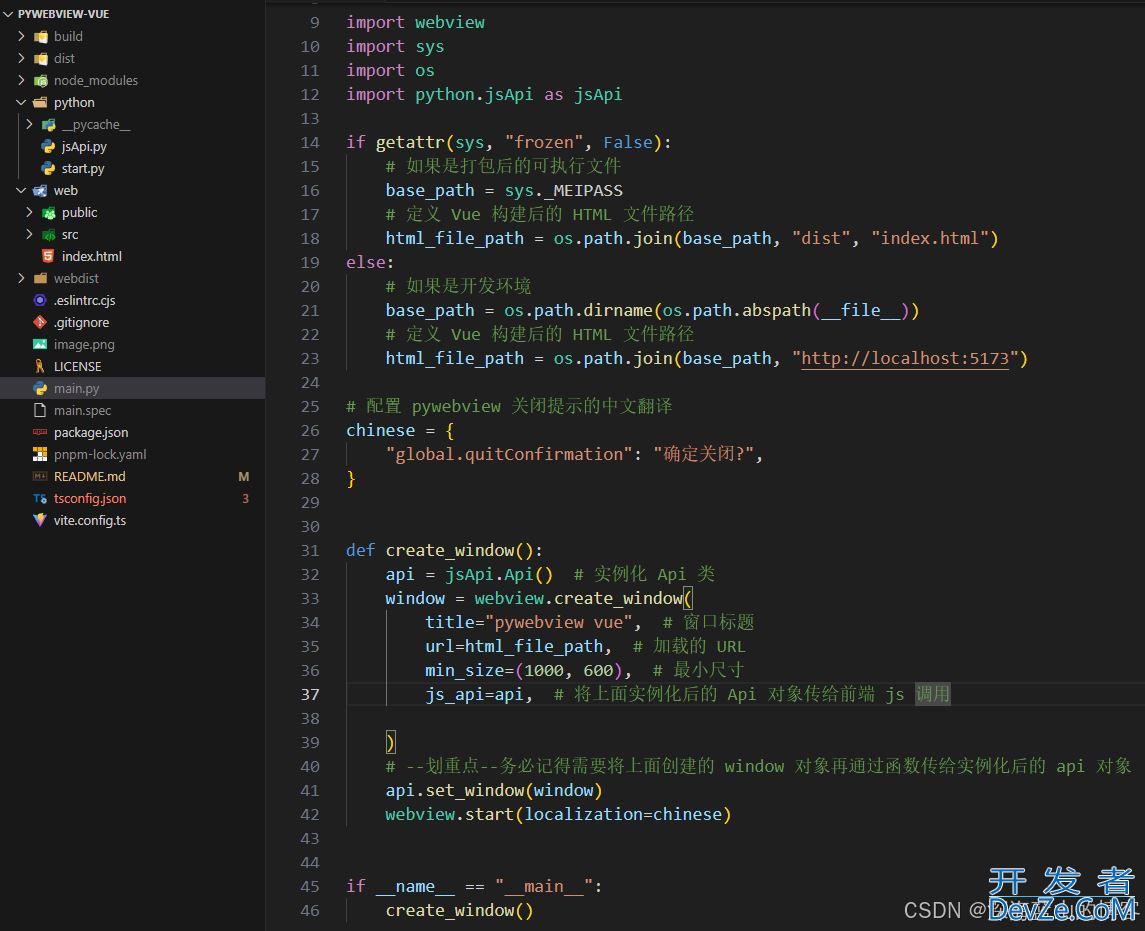The image size is (1145, 931).
Task: Click the git icon beside .gitignore
Action: pyautogui.click(x=40, y=322)
